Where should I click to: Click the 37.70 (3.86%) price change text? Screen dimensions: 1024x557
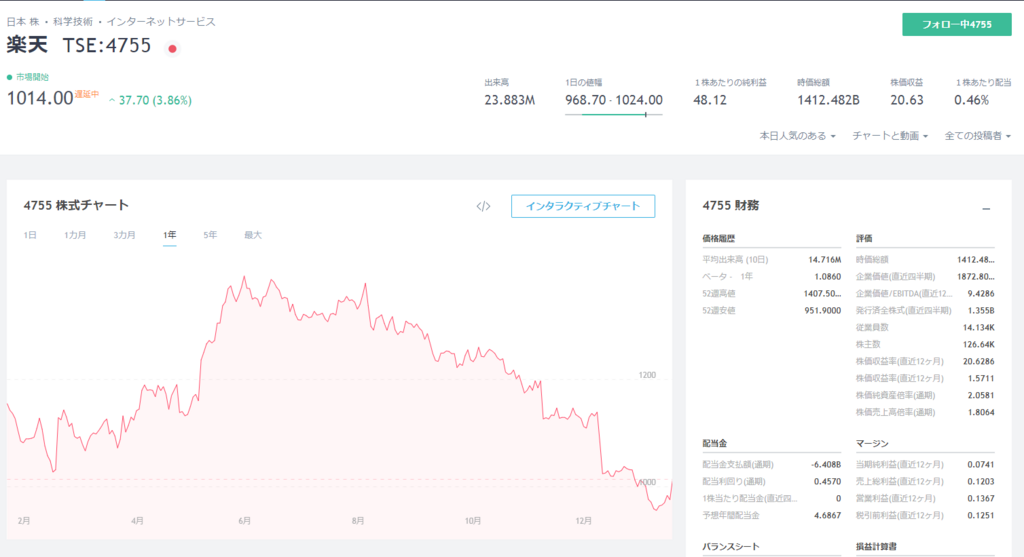pos(155,101)
